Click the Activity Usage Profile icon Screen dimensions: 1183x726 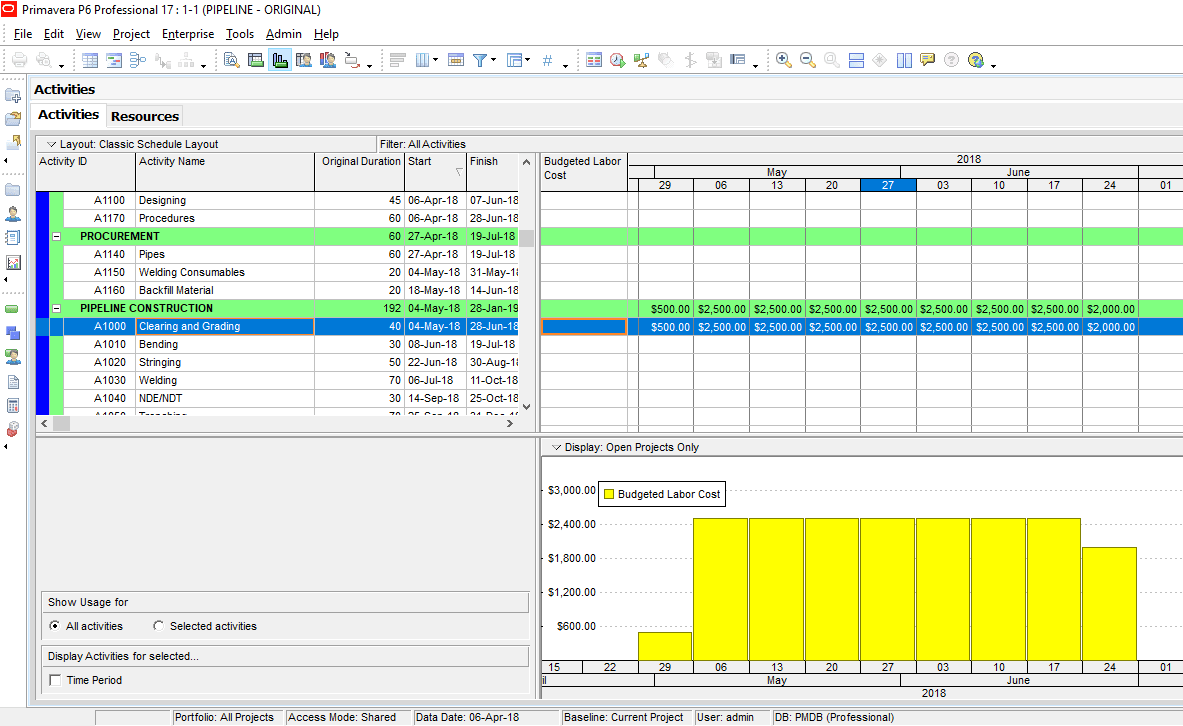pyautogui.click(x=280, y=60)
